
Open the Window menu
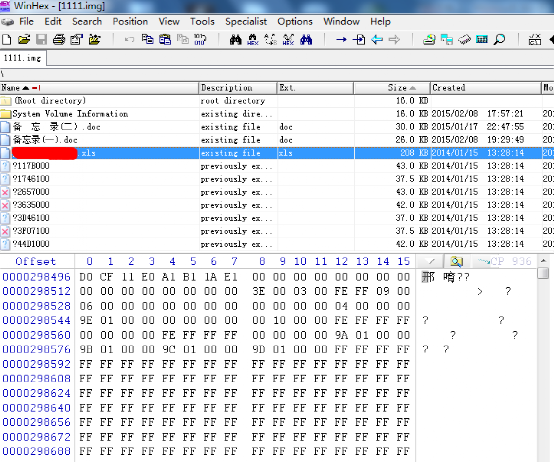341,22
